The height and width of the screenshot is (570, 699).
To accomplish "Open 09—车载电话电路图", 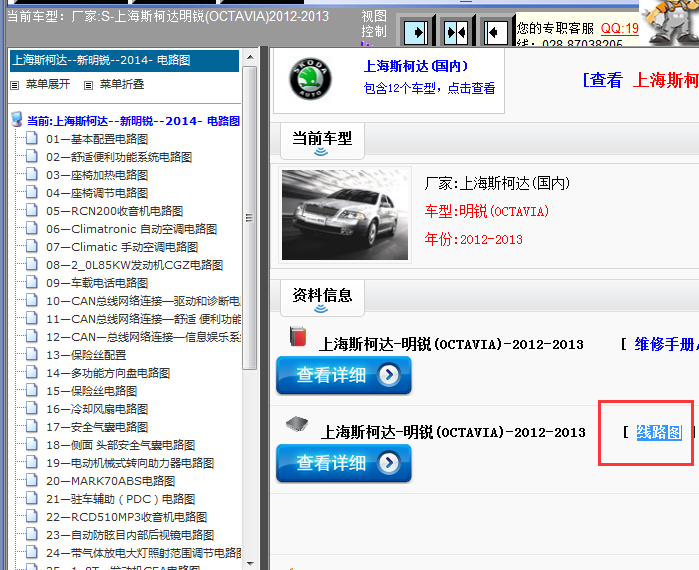I will [x=97, y=283].
